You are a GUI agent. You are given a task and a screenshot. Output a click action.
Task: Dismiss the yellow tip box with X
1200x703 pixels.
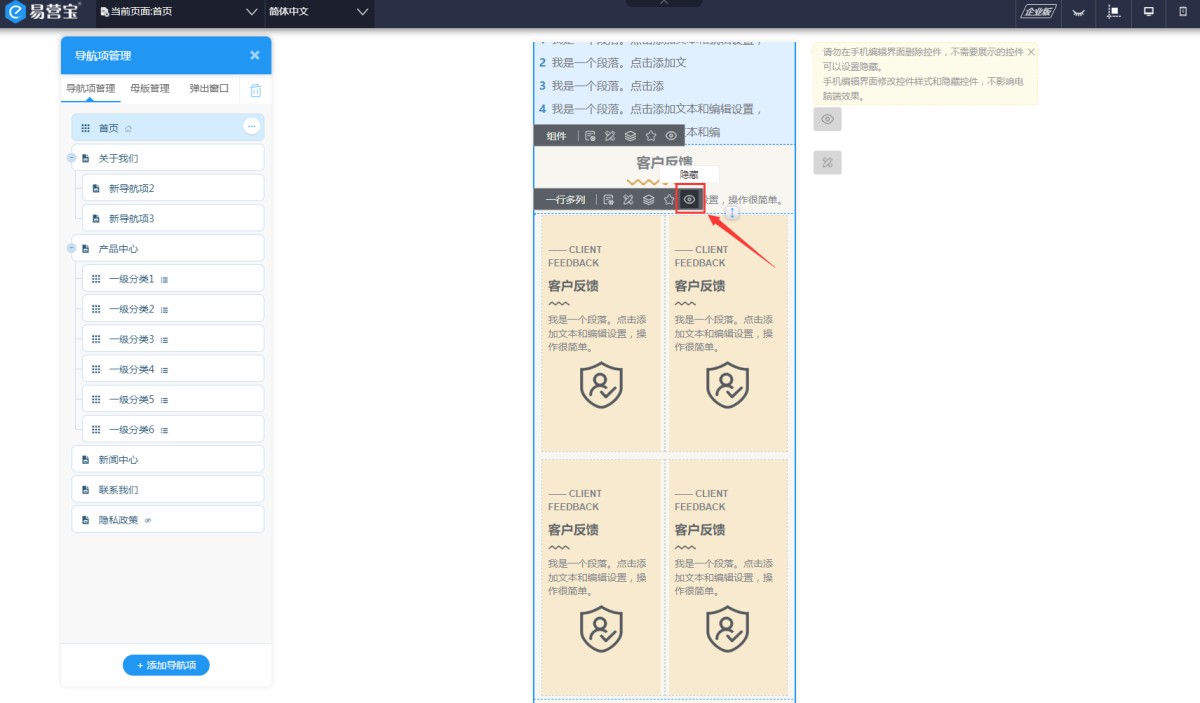coord(1031,51)
